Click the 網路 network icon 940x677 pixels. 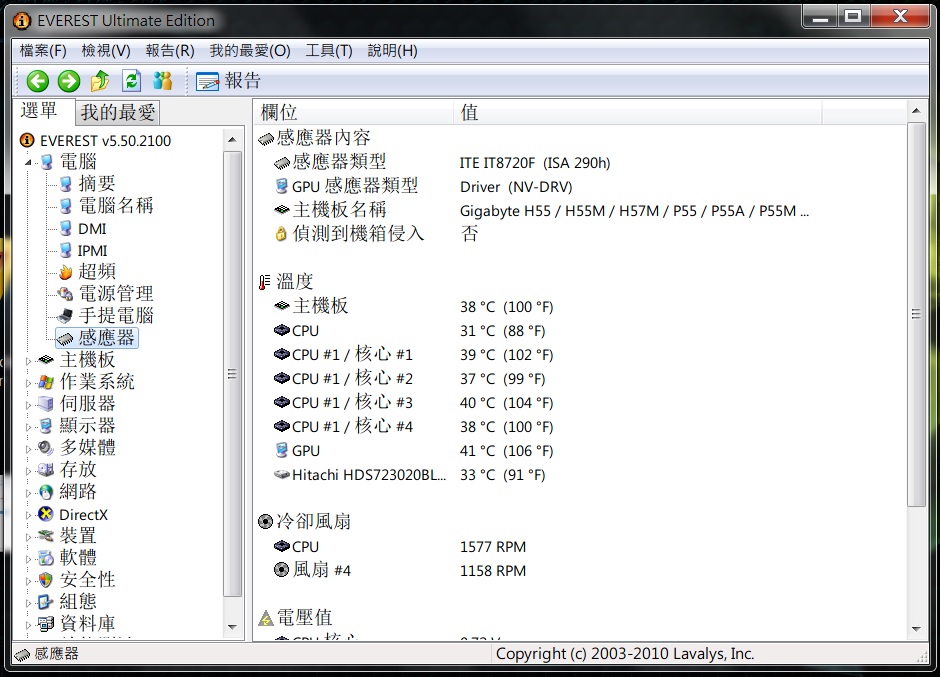46,492
